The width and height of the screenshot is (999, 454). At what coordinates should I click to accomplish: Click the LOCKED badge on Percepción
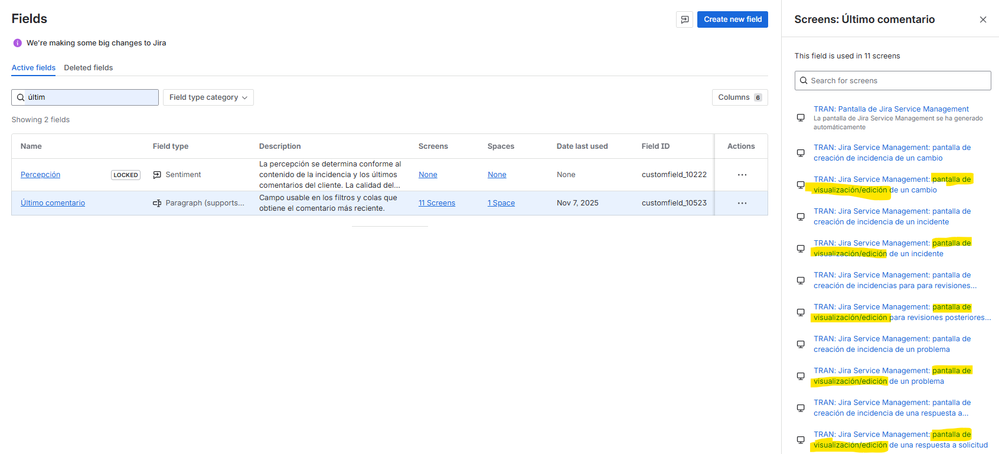(126, 174)
